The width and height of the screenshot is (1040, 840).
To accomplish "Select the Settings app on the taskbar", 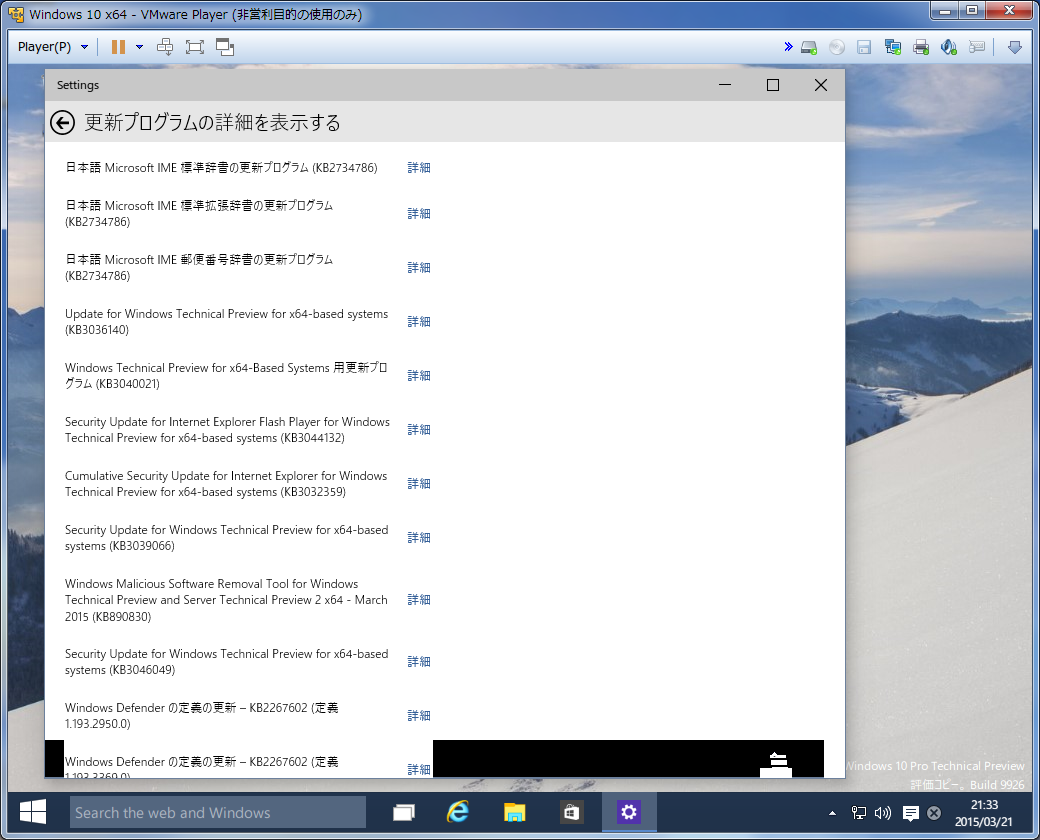I will [629, 812].
